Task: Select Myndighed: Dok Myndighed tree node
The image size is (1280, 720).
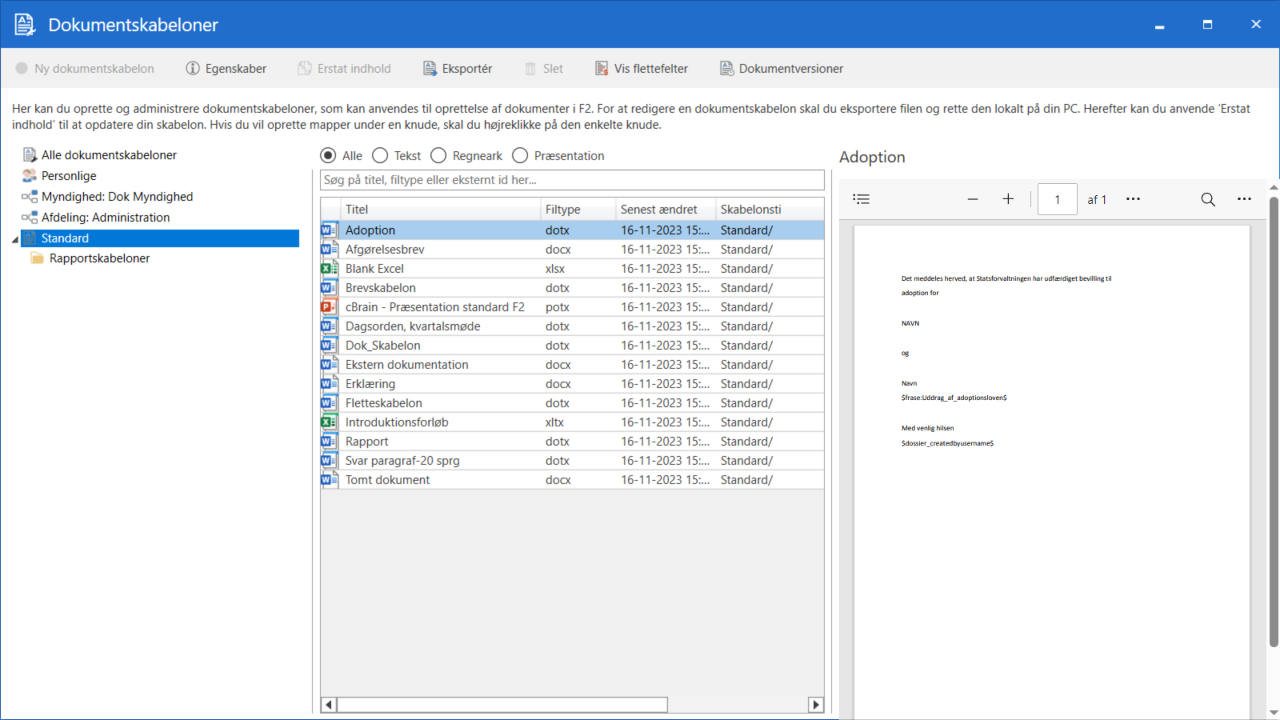Action: coord(117,197)
